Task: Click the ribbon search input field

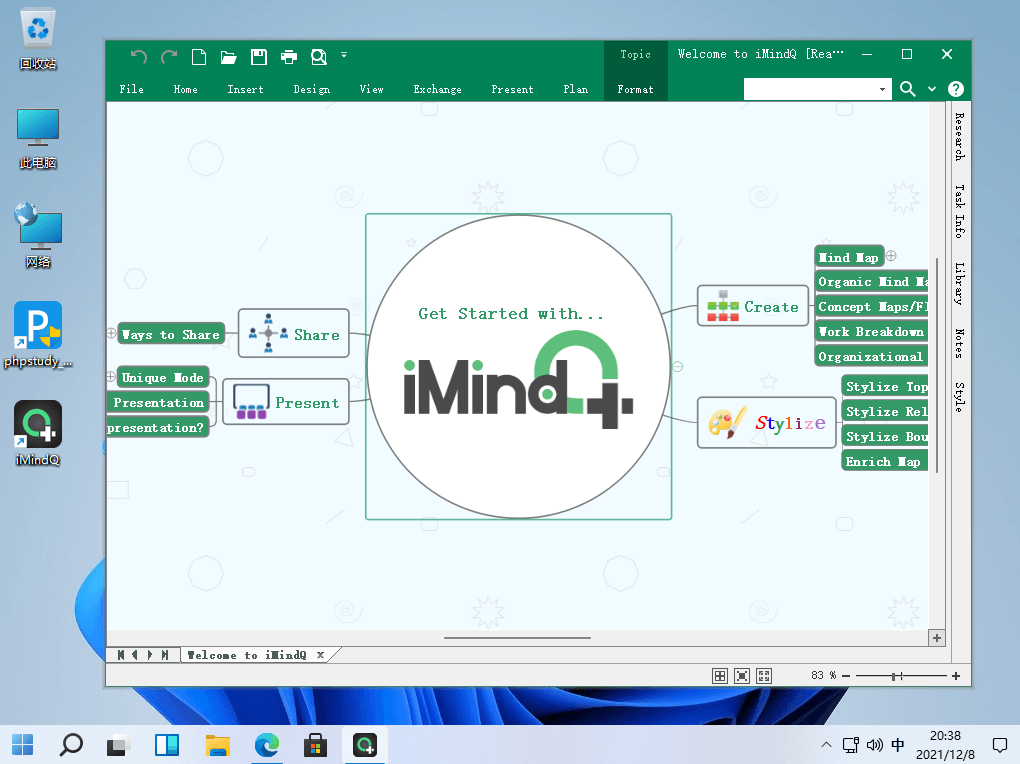Action: (810, 89)
